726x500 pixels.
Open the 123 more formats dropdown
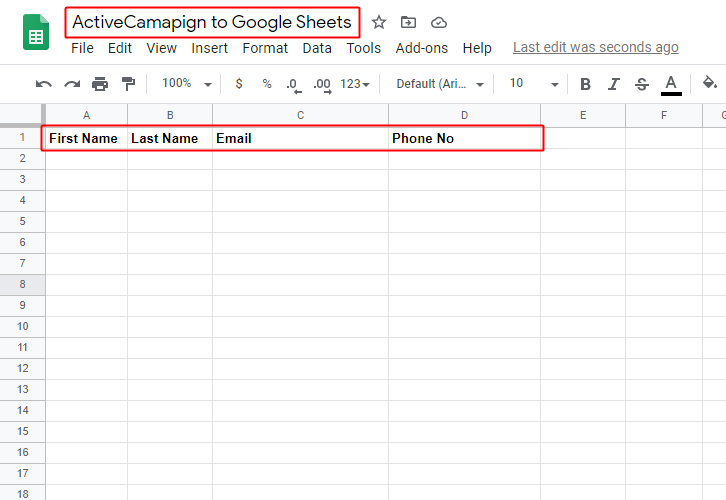355,84
